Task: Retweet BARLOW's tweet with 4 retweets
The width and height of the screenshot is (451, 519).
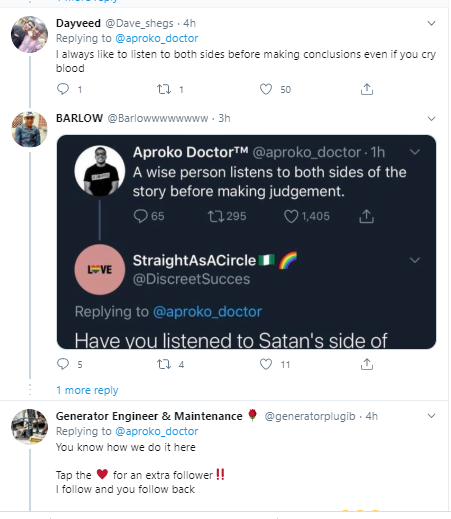Action: point(164,364)
